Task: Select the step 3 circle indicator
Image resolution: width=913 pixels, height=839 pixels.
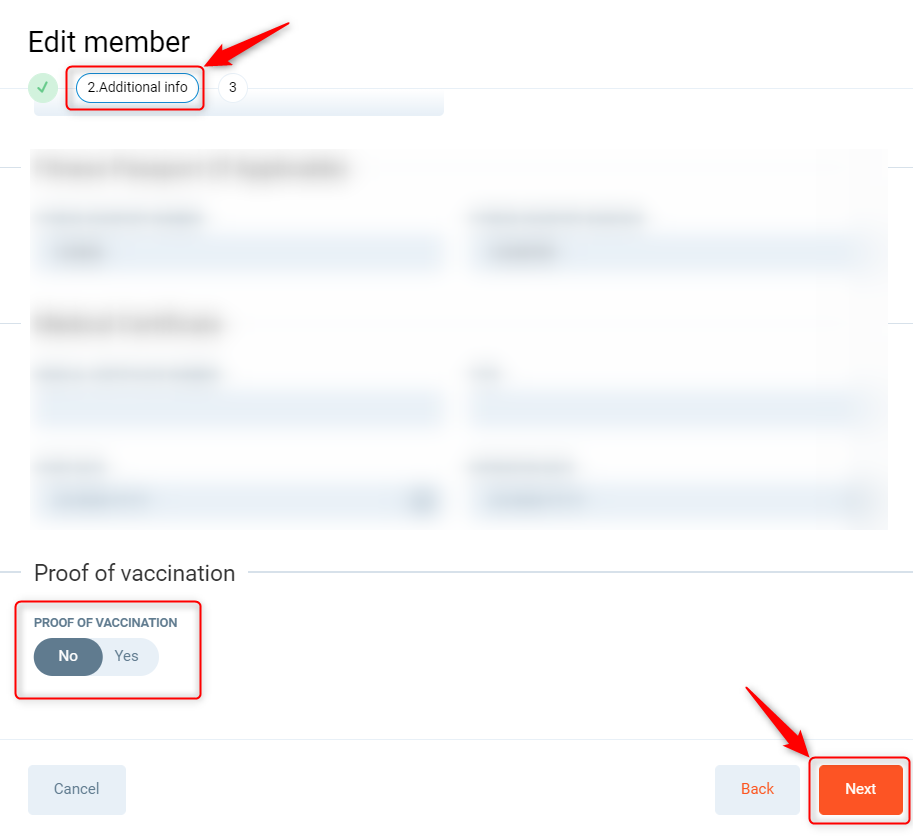Action: pyautogui.click(x=232, y=88)
